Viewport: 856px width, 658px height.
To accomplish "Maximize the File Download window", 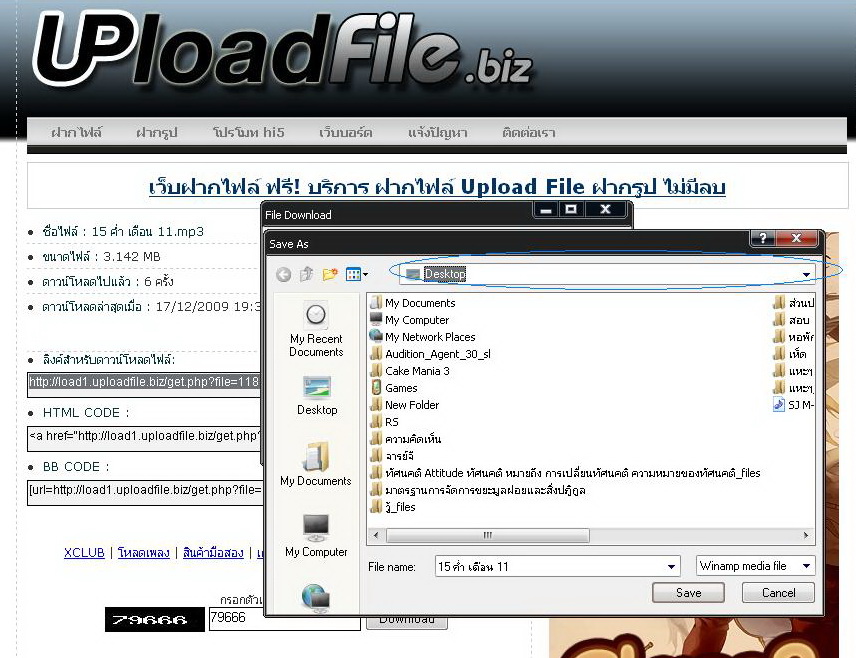I will (571, 209).
